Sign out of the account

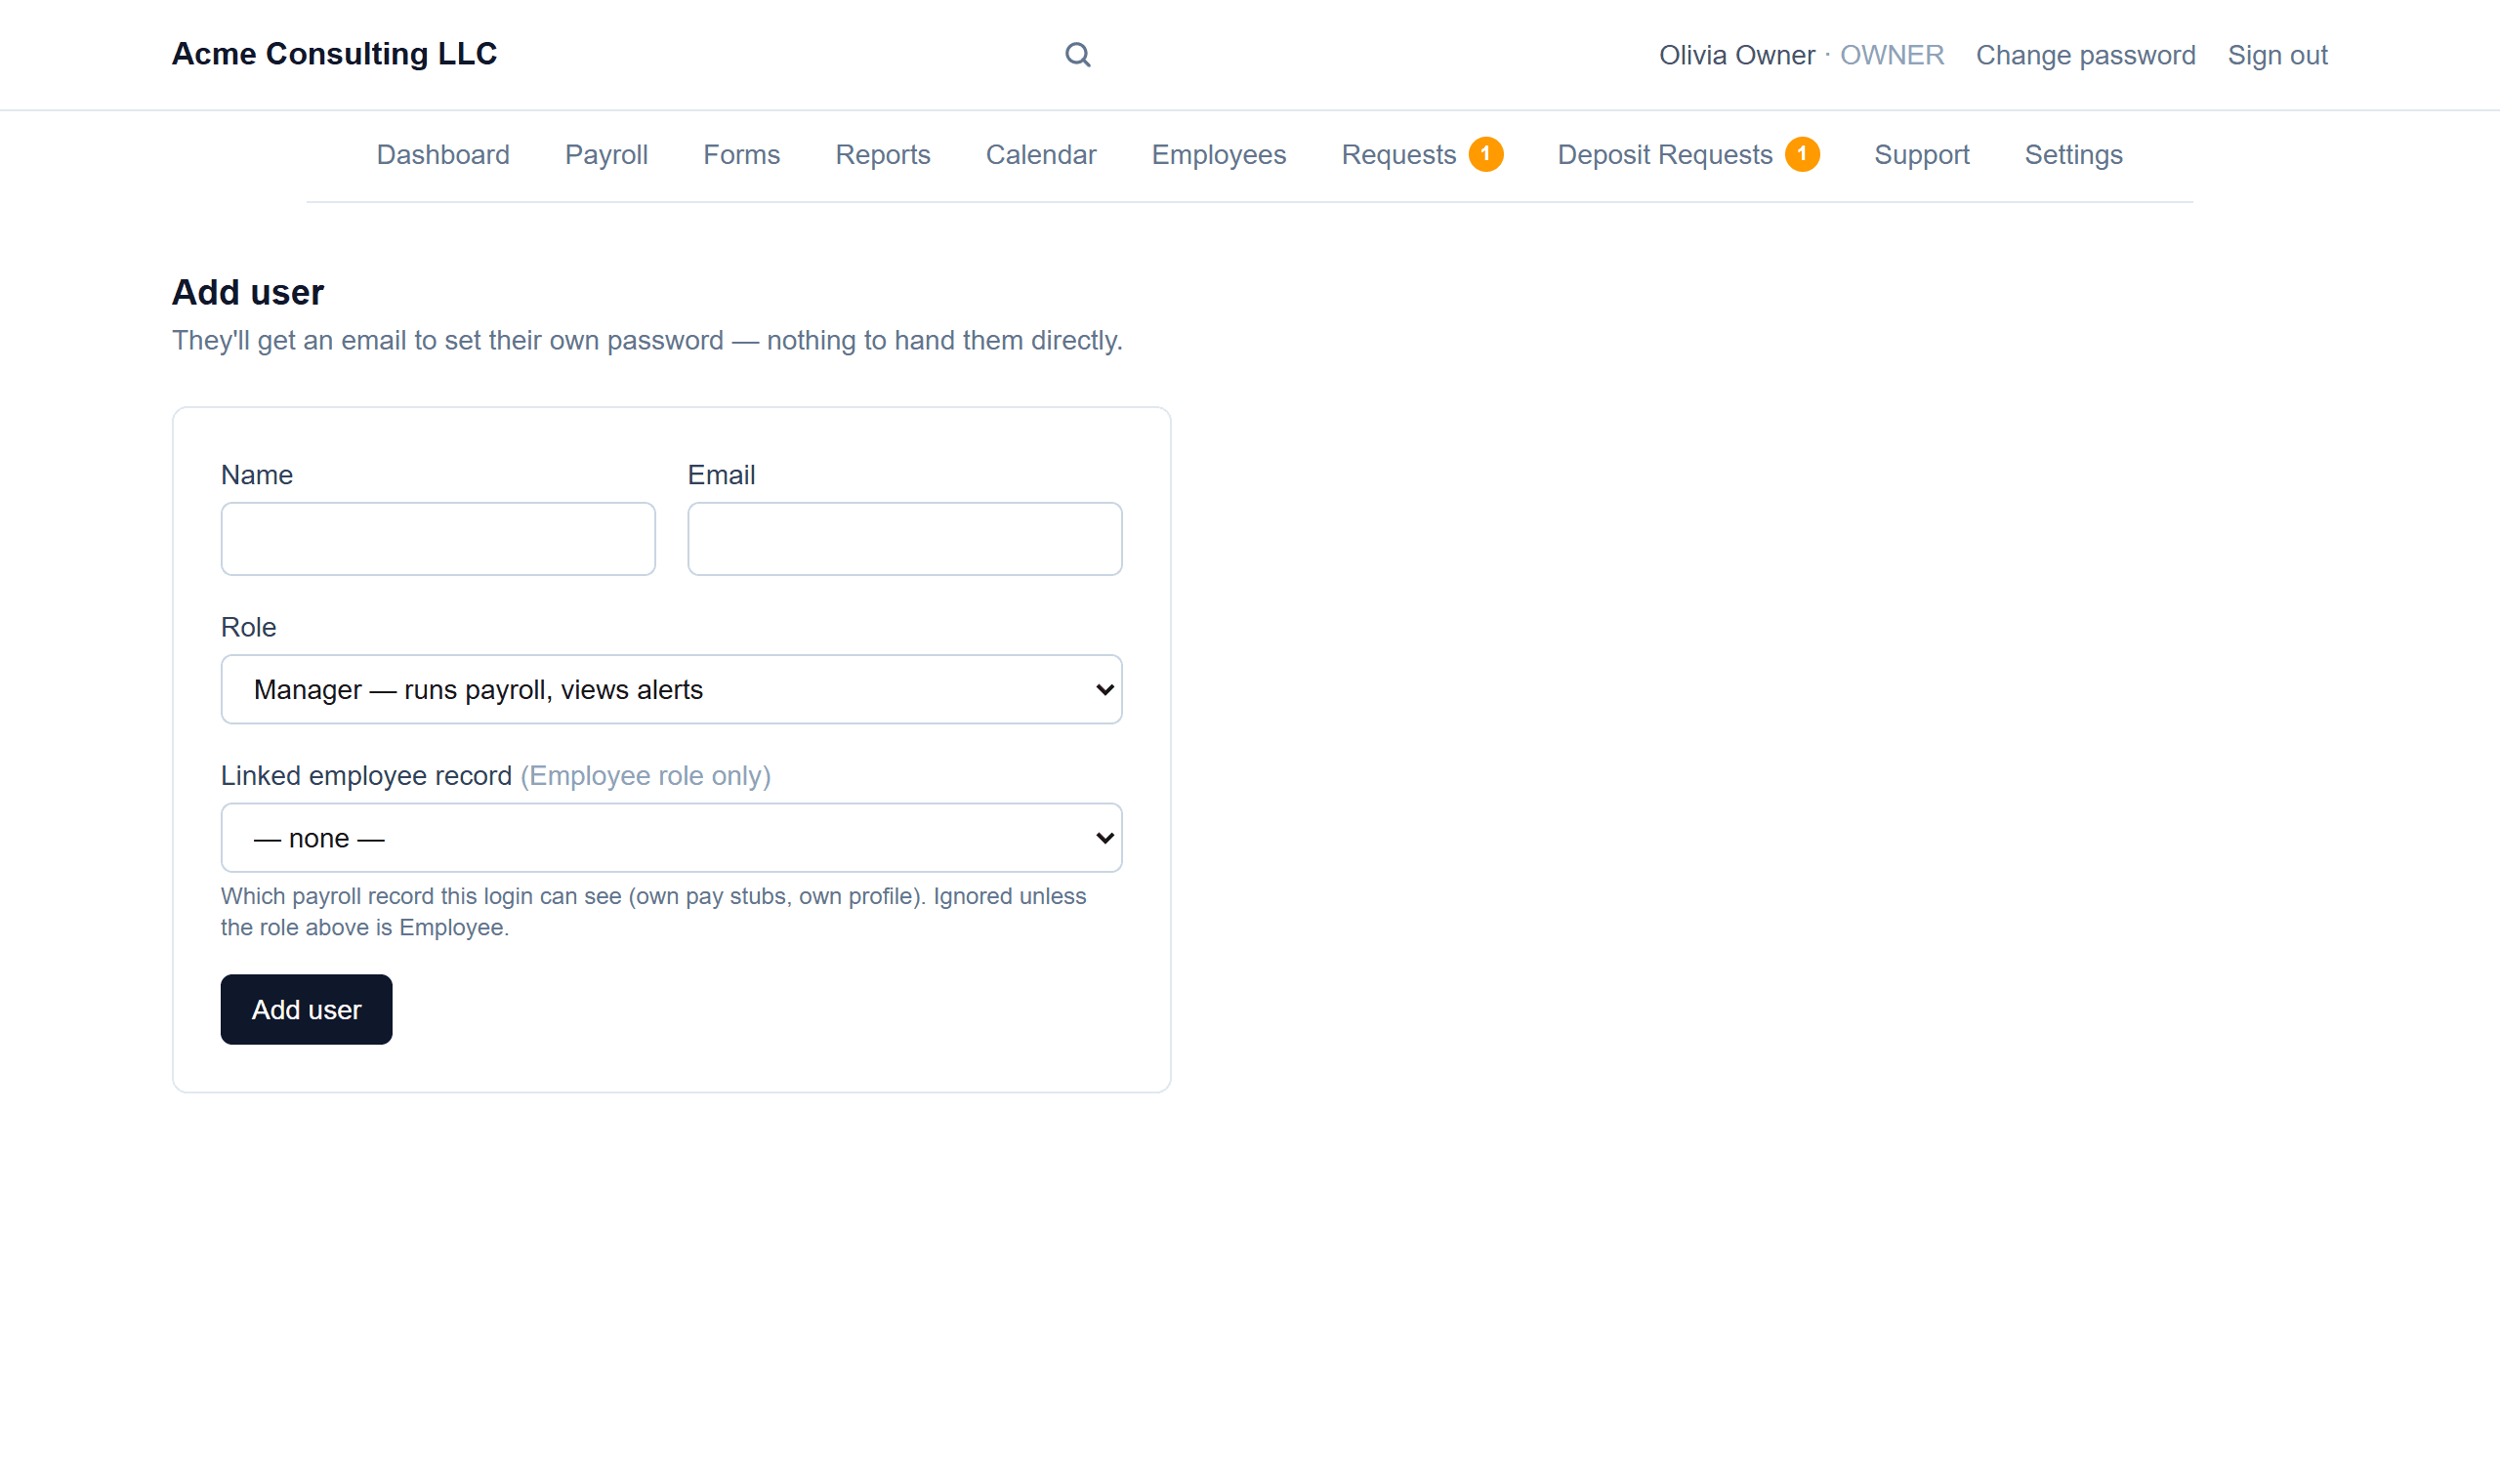[x=2277, y=55]
